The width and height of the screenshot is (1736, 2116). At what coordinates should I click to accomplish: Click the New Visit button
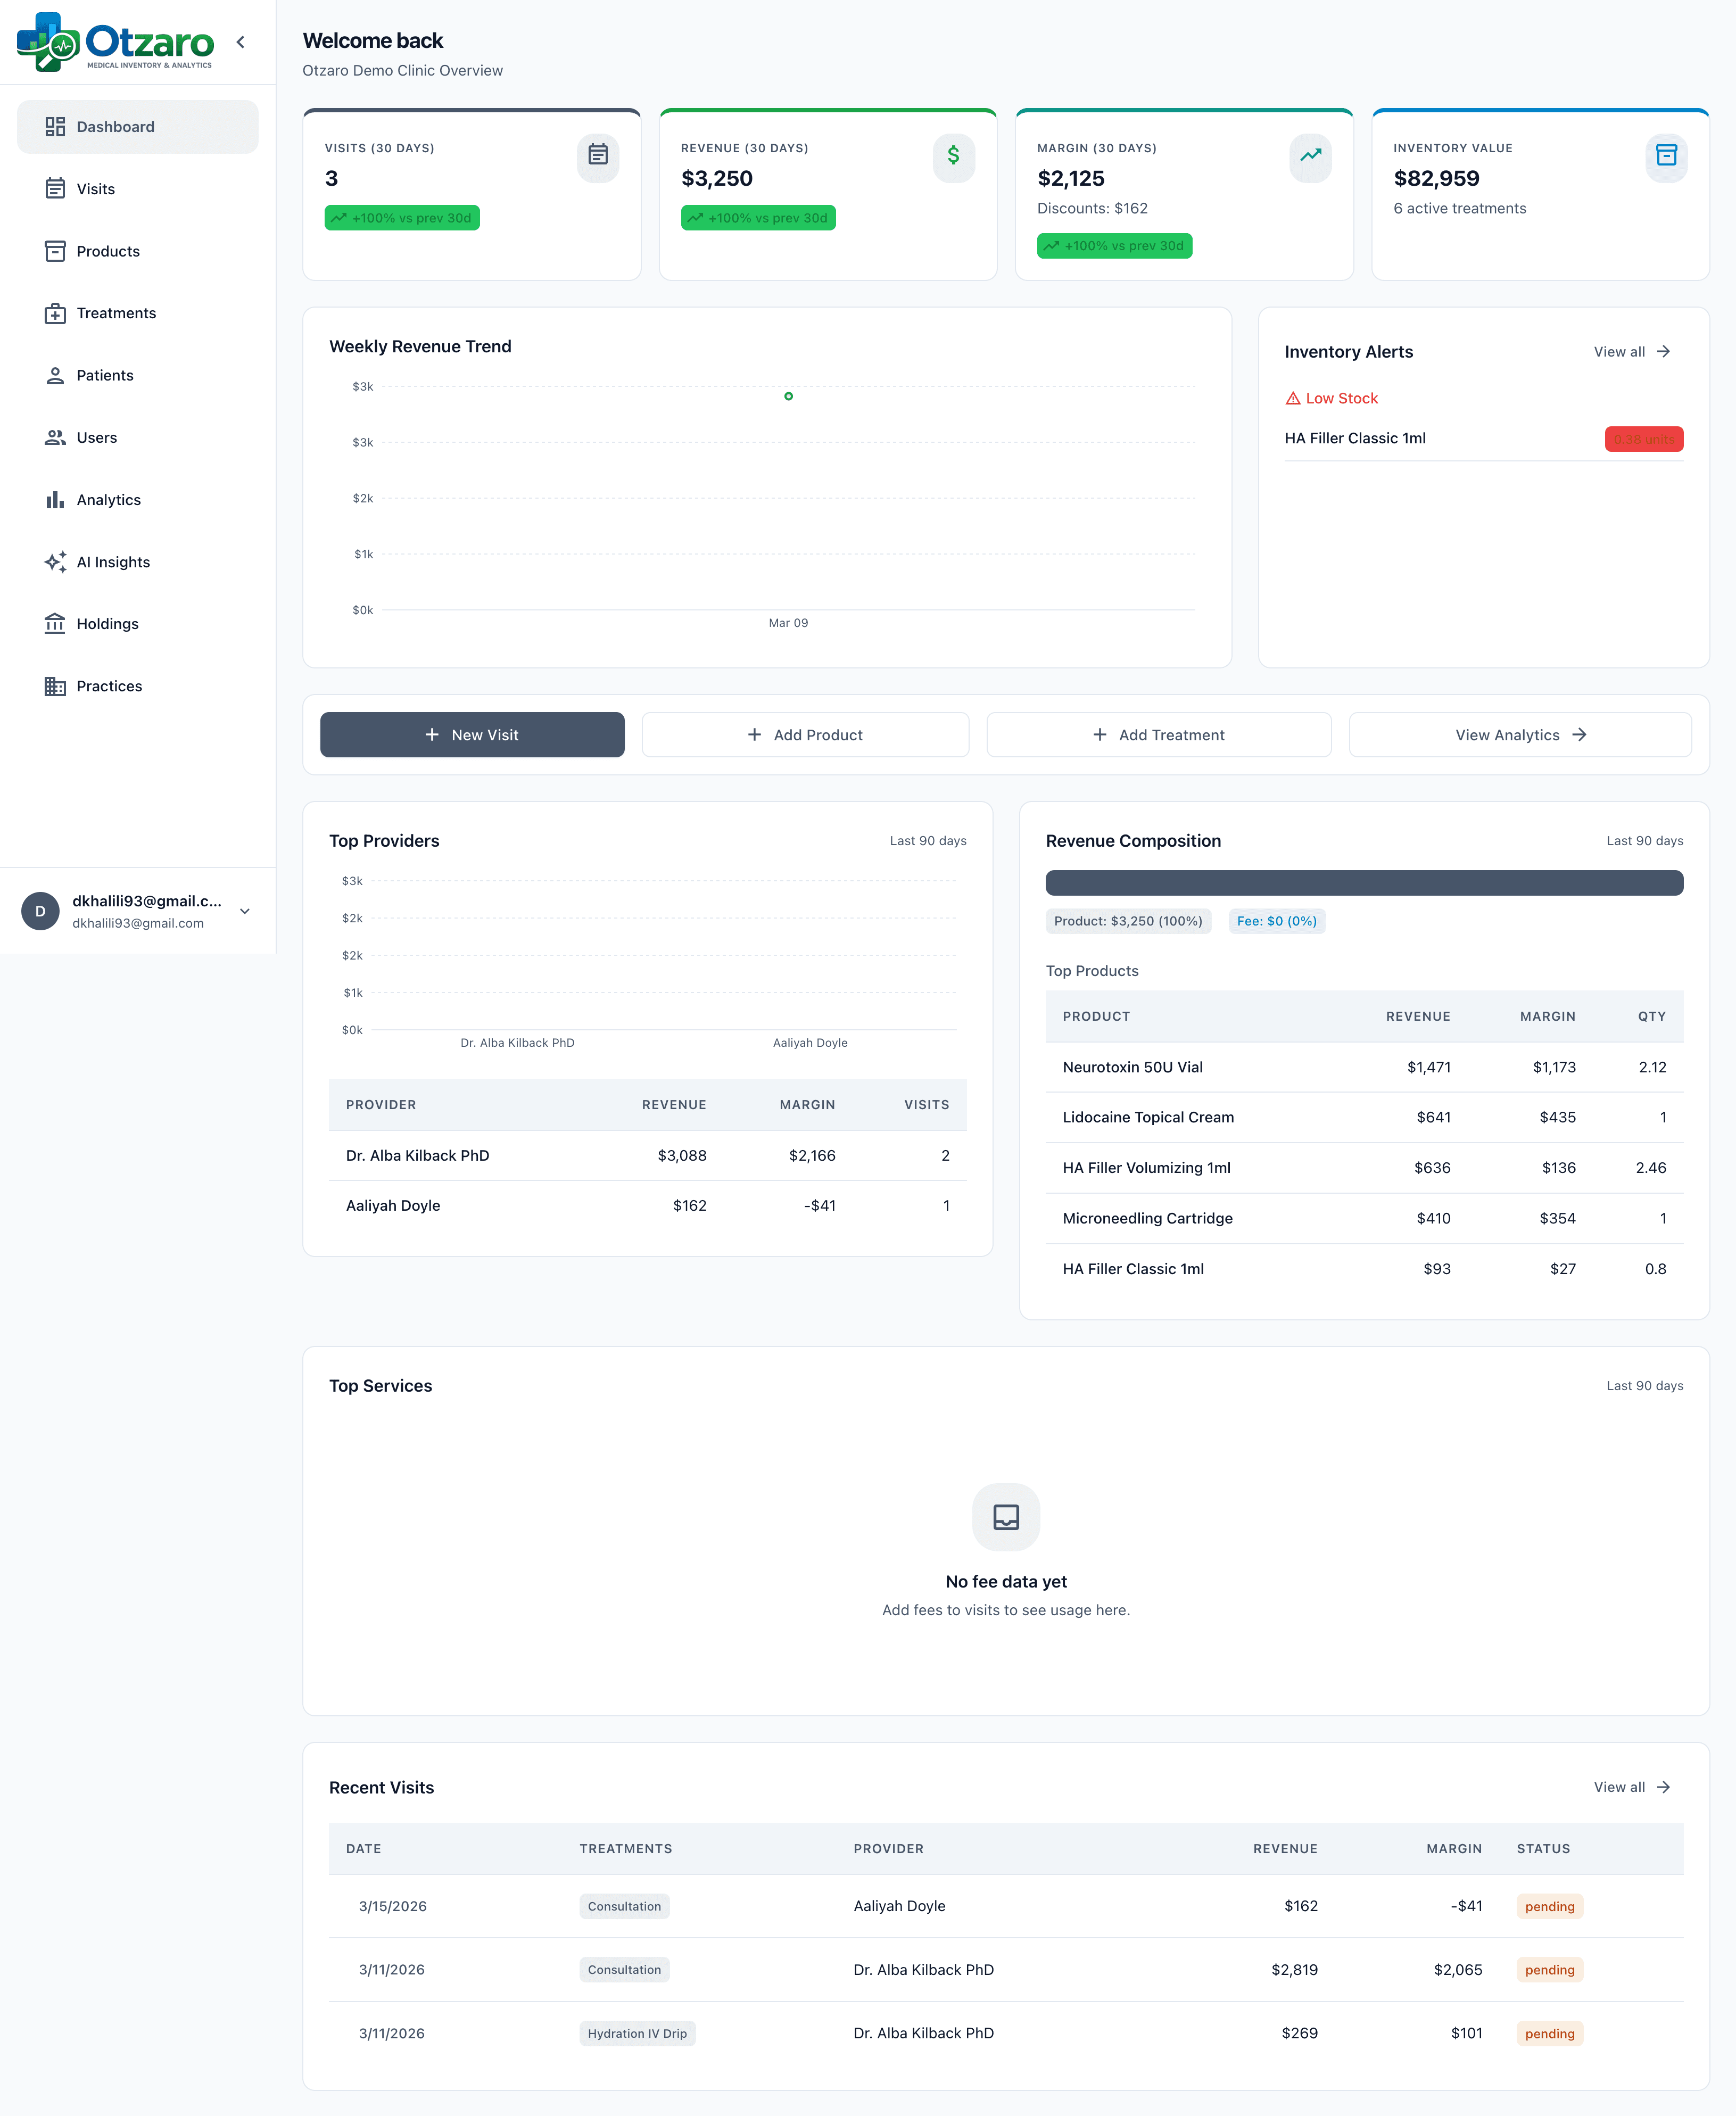coord(472,734)
